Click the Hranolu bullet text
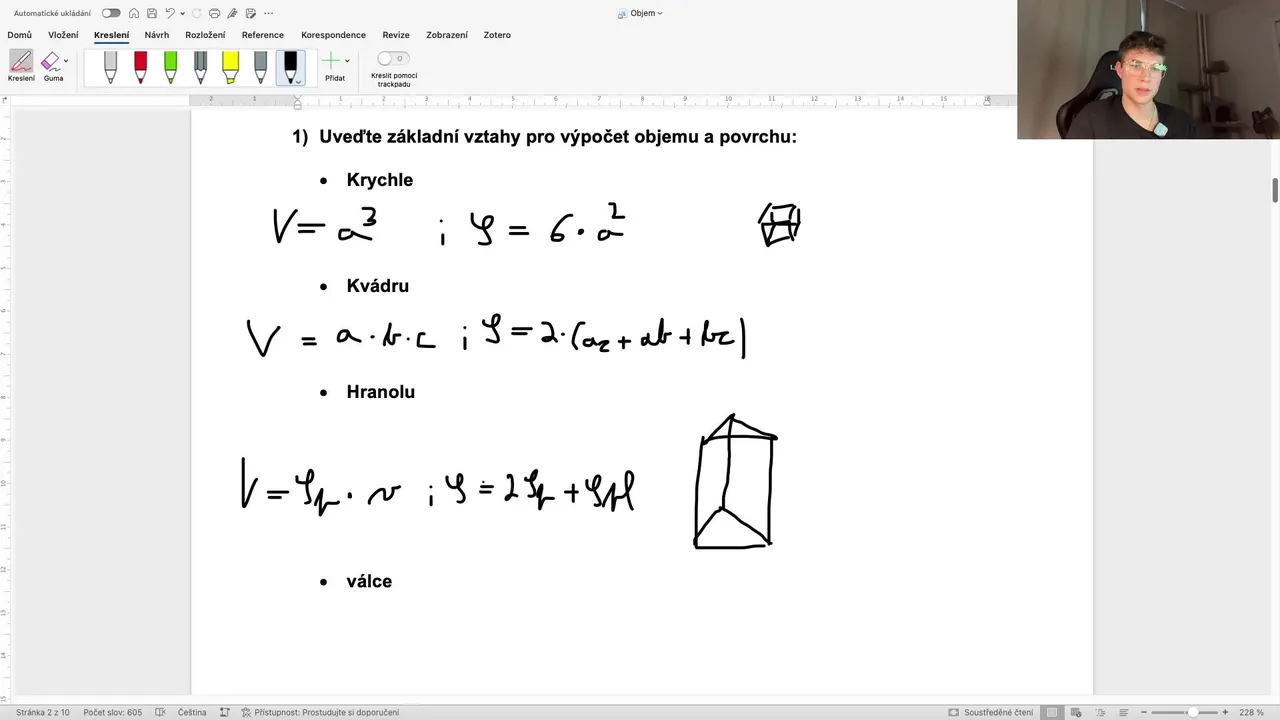Image resolution: width=1280 pixels, height=720 pixels. point(381,392)
